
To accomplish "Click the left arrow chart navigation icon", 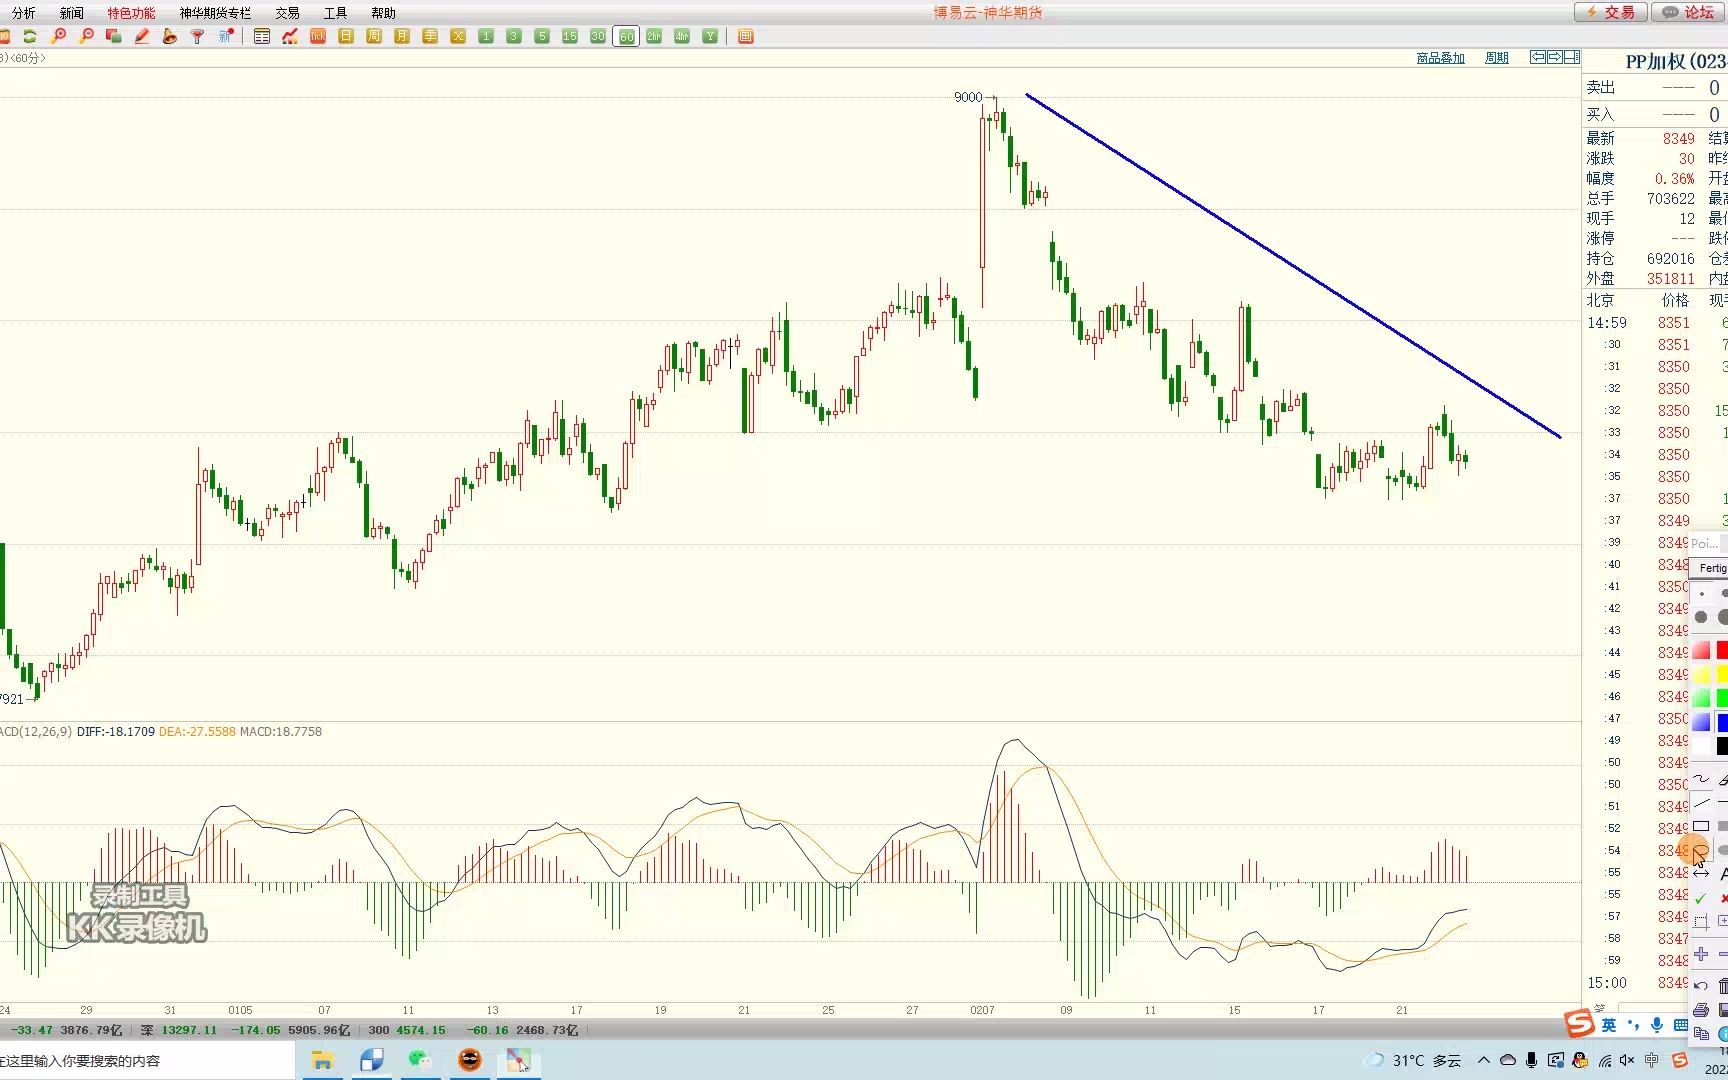I will (x=1538, y=57).
